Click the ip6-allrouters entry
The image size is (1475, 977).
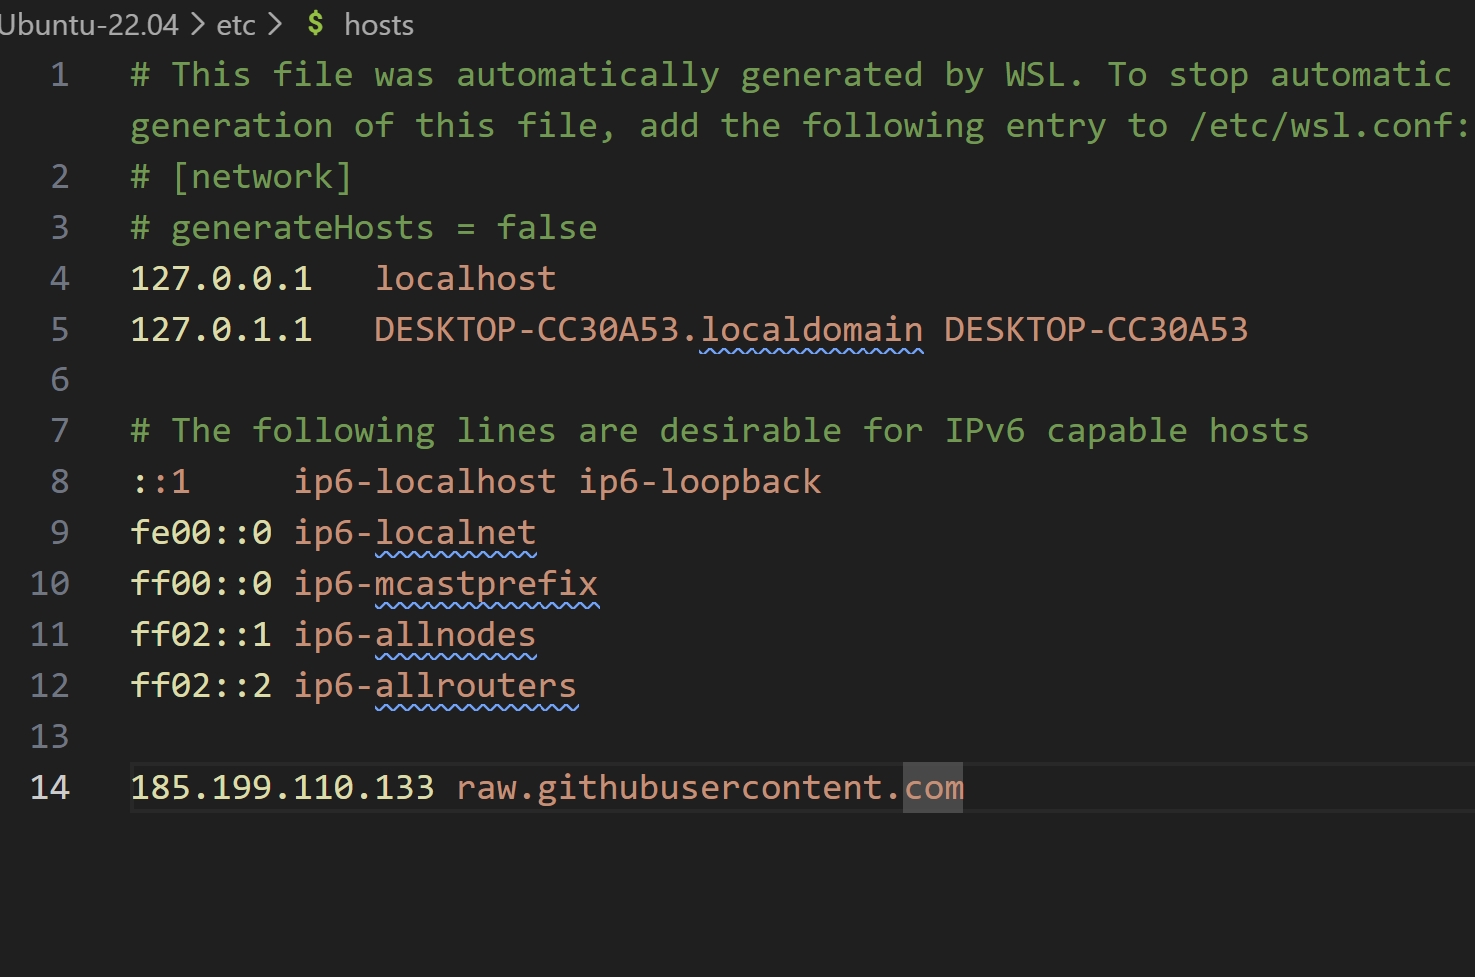(x=435, y=686)
